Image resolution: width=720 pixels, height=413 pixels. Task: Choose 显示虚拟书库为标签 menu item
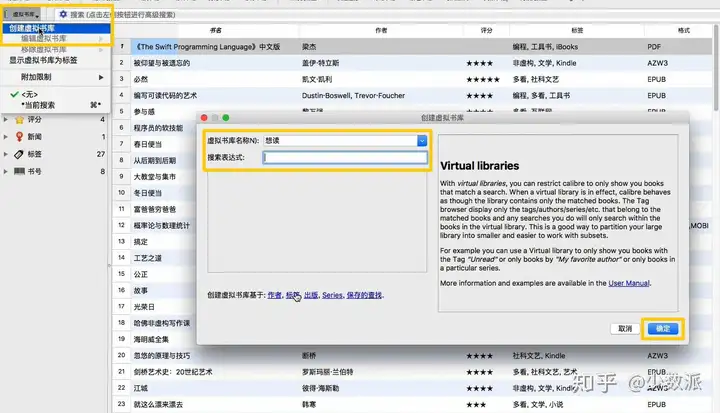point(56,60)
